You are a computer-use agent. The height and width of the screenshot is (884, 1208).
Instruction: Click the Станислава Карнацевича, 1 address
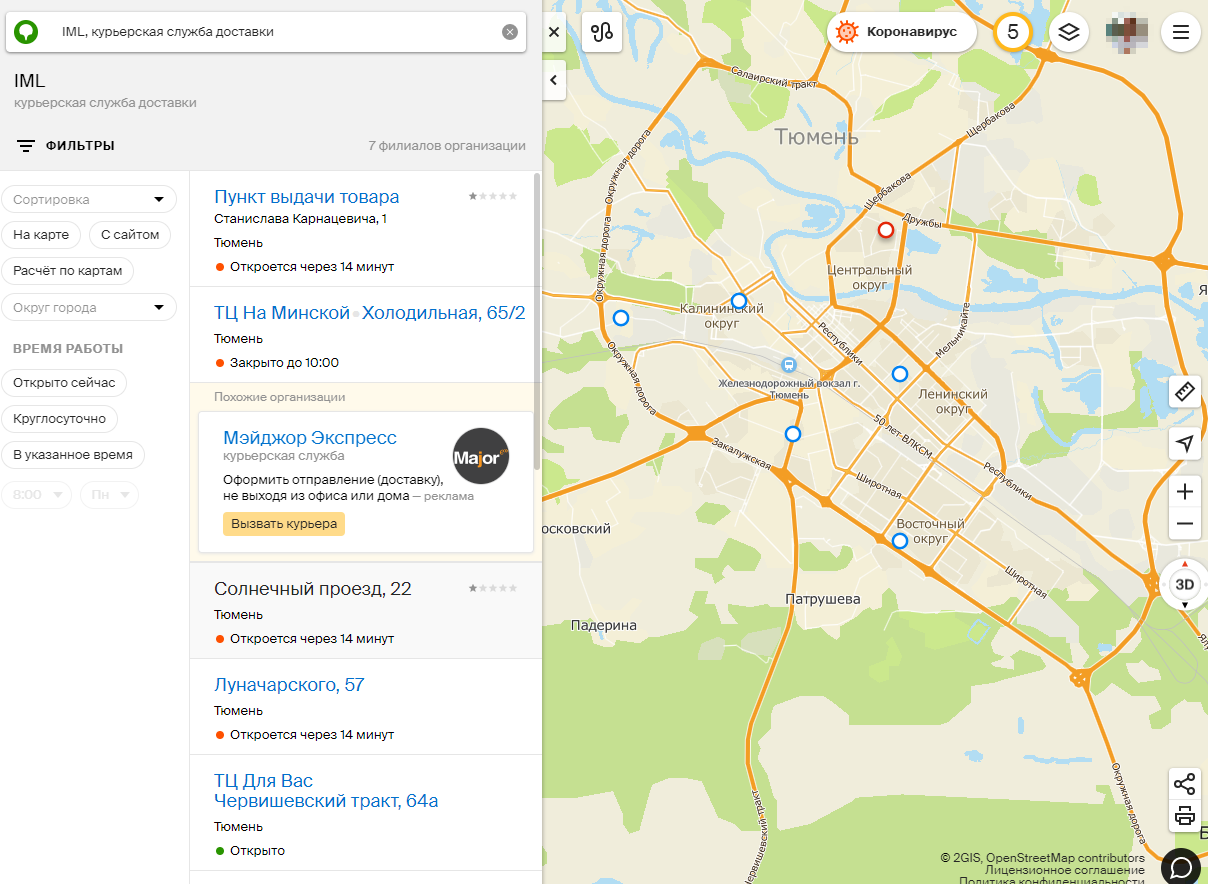click(300, 219)
